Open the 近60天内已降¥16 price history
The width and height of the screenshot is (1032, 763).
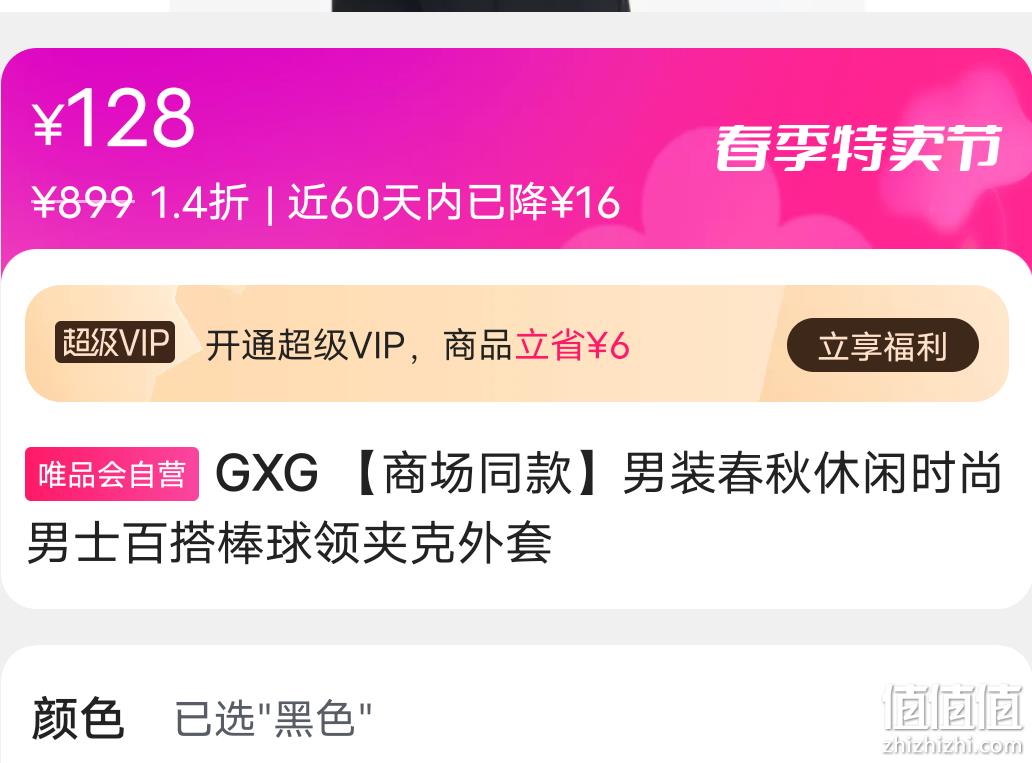point(454,201)
